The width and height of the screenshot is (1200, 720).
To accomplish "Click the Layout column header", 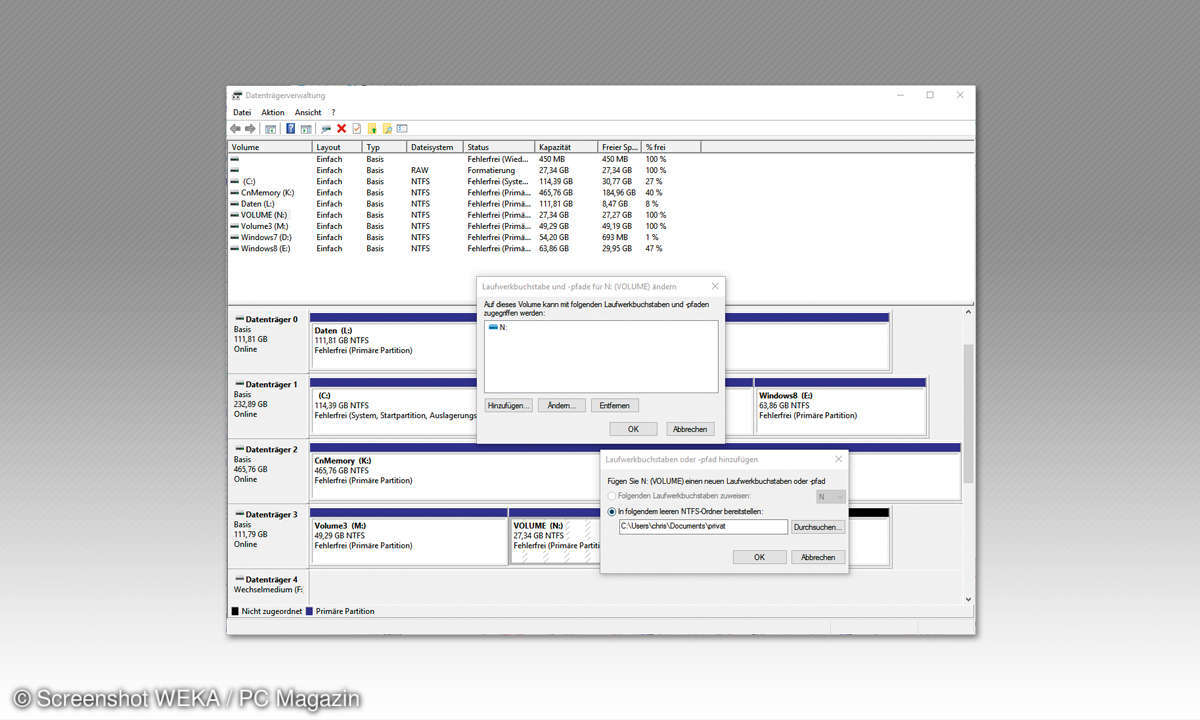I will pyautogui.click(x=337, y=147).
